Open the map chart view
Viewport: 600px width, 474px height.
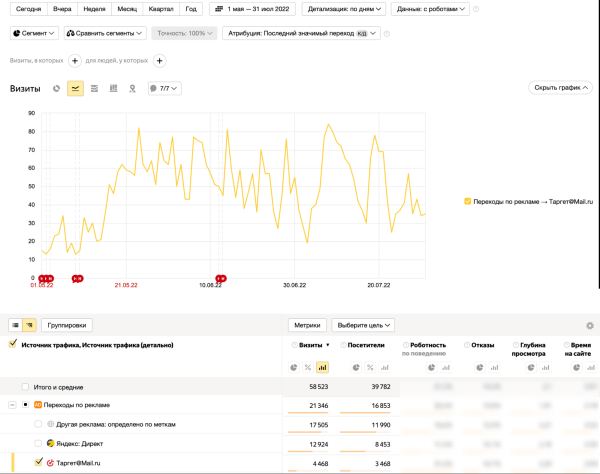132,89
